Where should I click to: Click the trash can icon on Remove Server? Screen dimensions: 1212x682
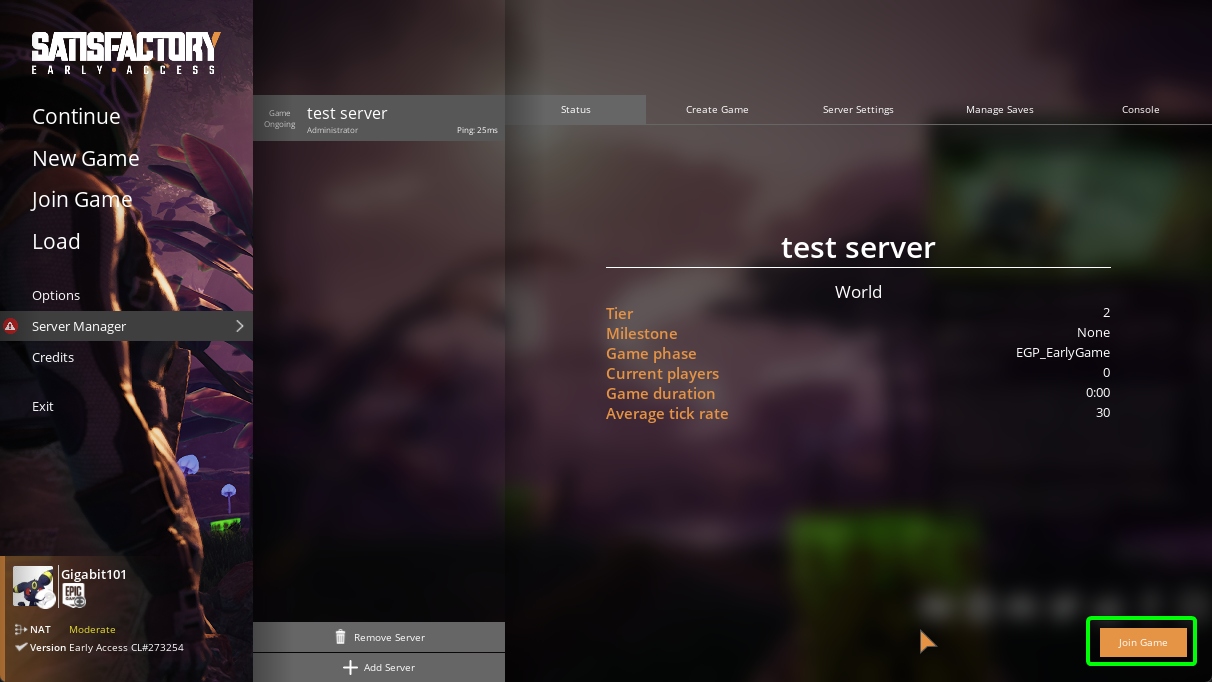pyautogui.click(x=340, y=637)
